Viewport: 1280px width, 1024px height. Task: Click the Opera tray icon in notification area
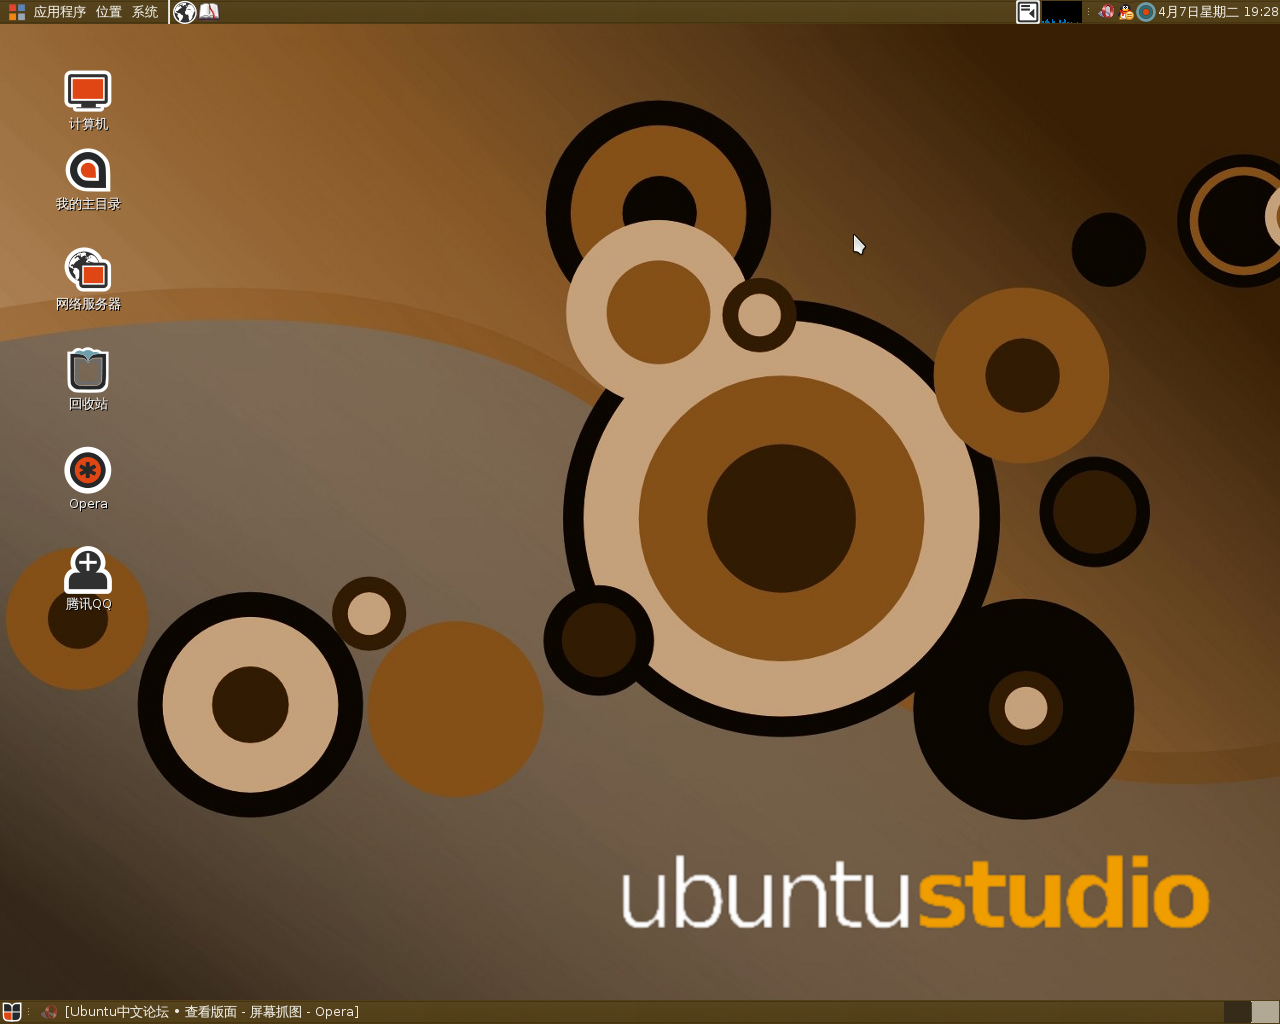(x=1106, y=12)
